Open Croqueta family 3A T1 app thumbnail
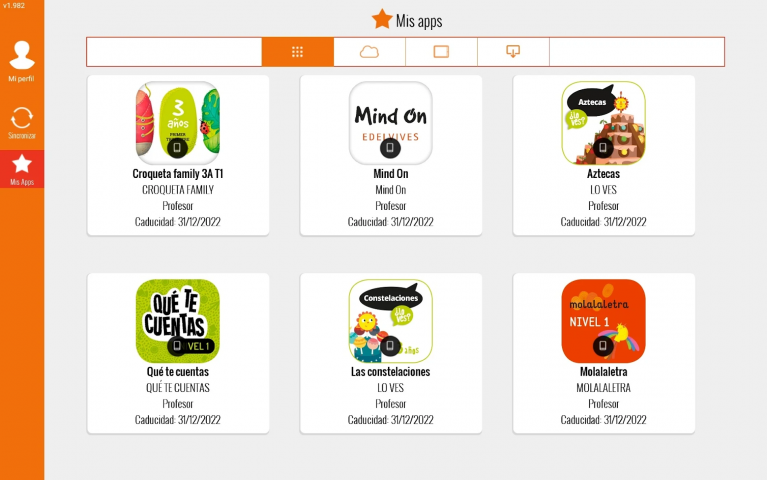This screenshot has height=480, width=767. click(x=178, y=123)
